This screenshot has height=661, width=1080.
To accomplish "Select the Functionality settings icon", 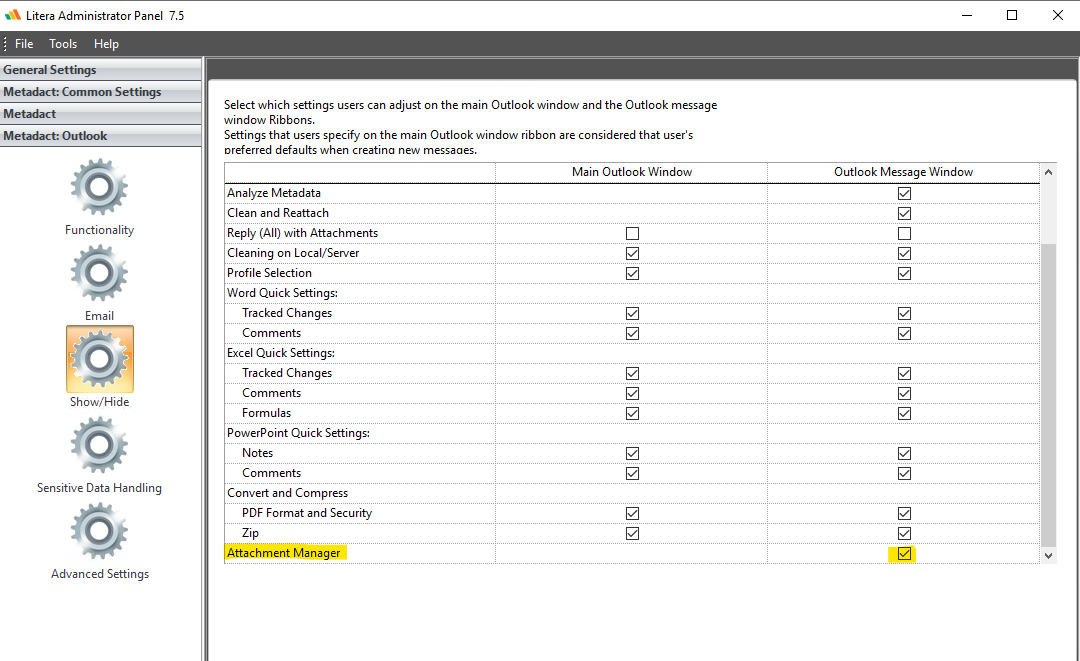I will (99, 186).
